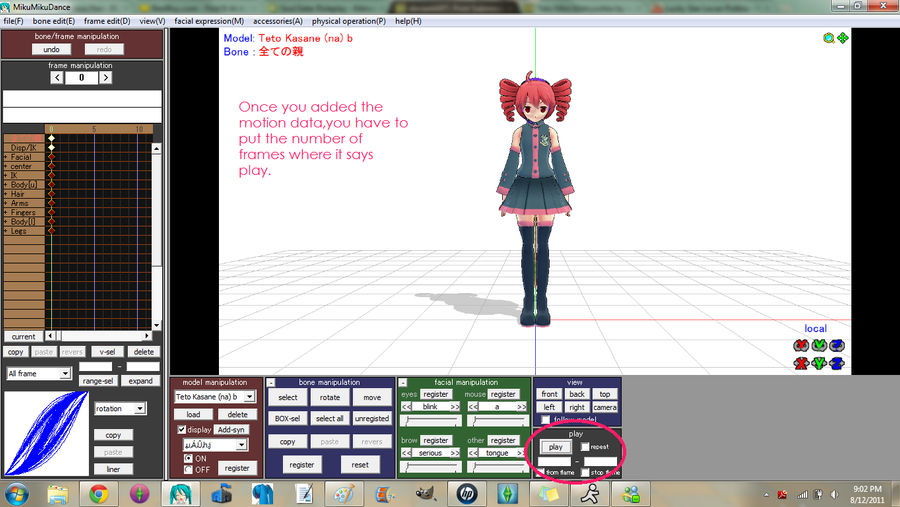The image size is (900, 507).
Task: Open the facial expression(M) menu
Action: [209, 21]
